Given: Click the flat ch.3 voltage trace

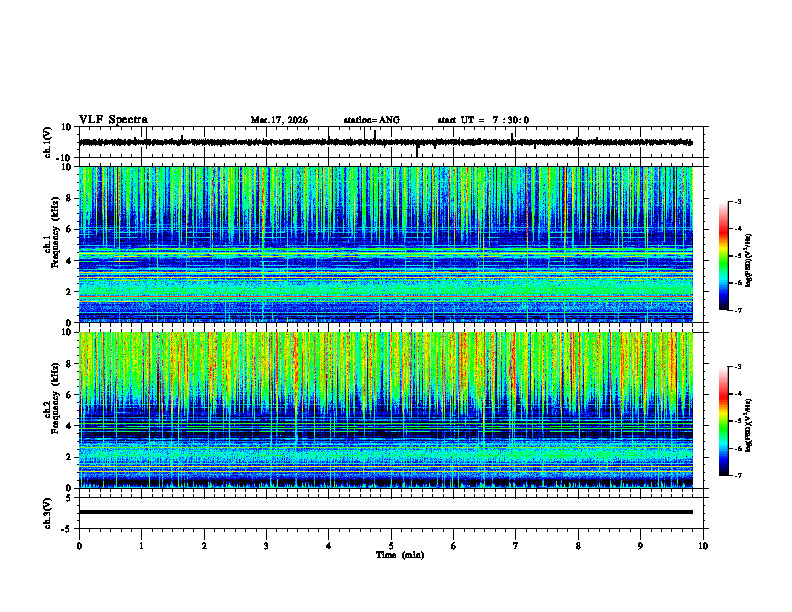Looking at the screenshot, I should (x=385, y=512).
